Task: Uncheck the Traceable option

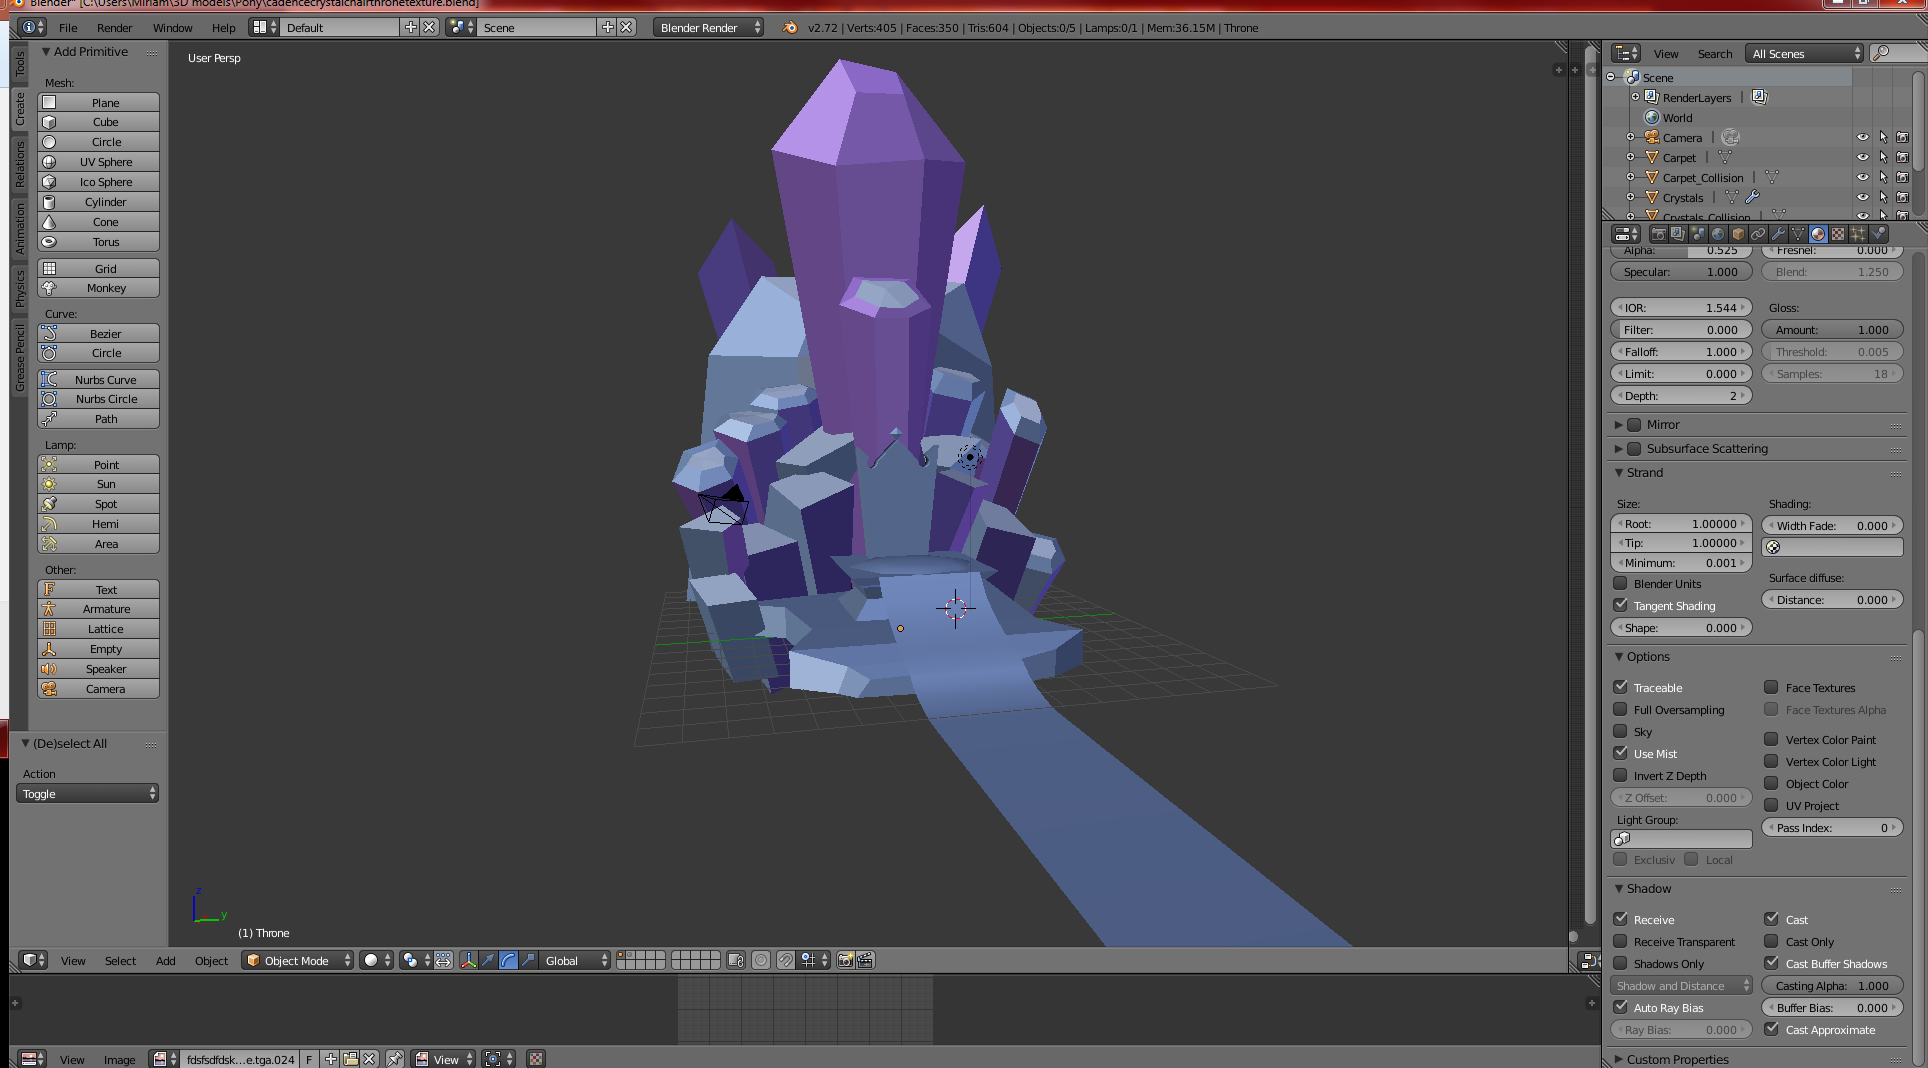Action: [1620, 687]
